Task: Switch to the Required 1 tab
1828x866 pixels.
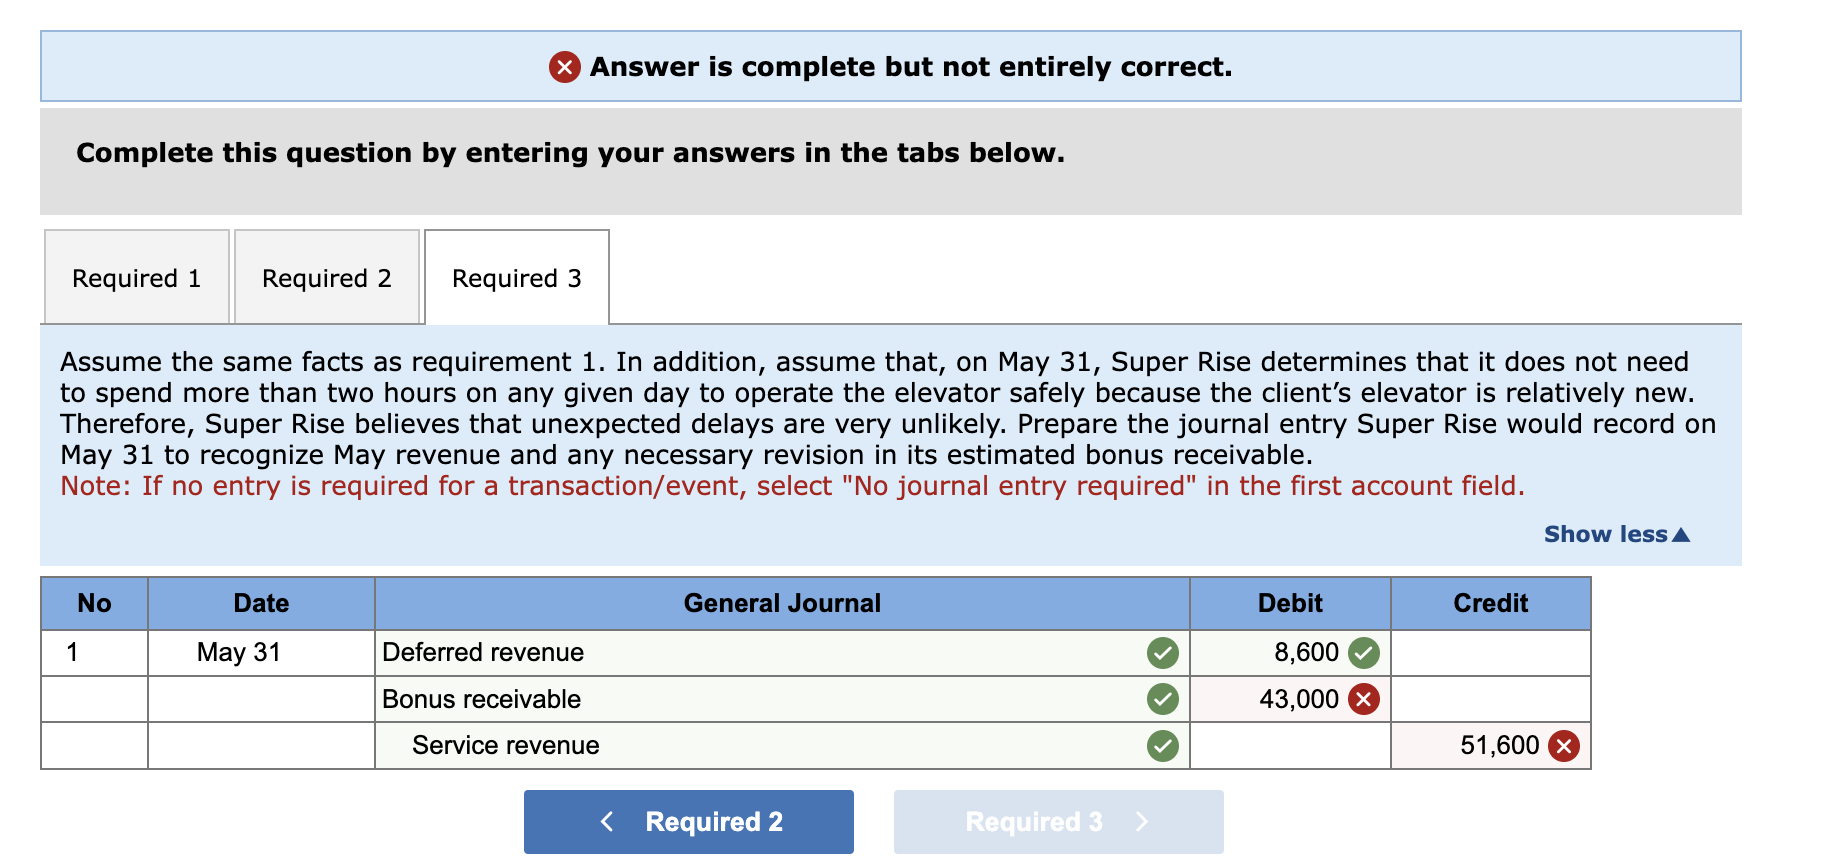Action: 135,277
